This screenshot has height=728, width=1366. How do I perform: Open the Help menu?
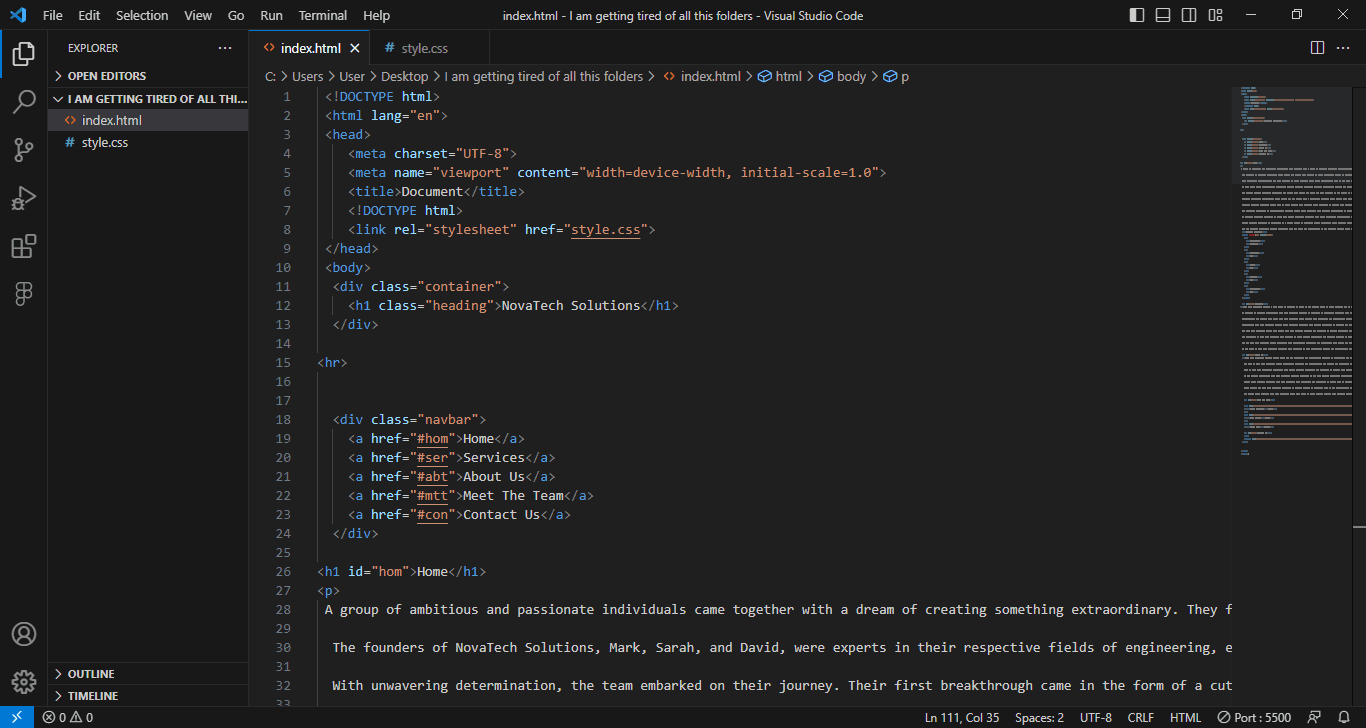(x=377, y=15)
